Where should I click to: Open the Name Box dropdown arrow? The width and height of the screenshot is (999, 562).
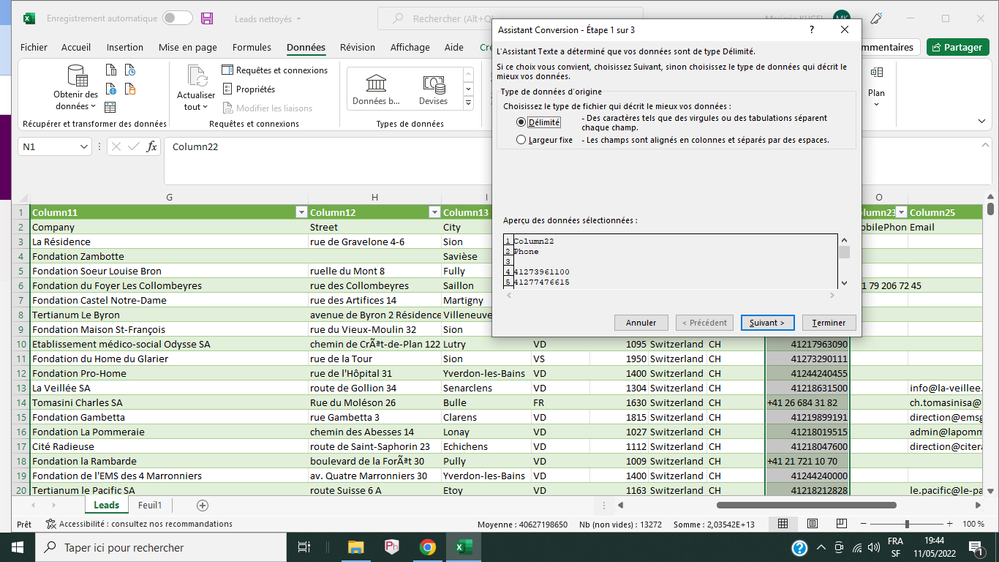click(83, 147)
